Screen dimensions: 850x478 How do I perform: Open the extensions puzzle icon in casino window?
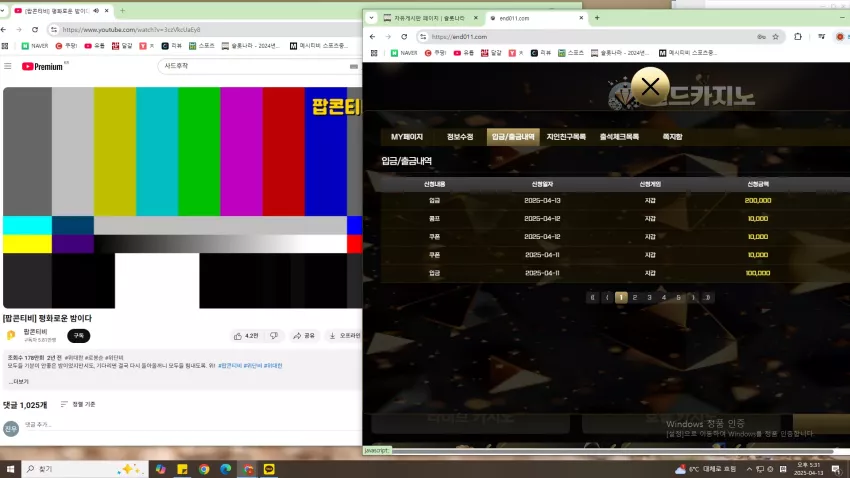click(798, 37)
